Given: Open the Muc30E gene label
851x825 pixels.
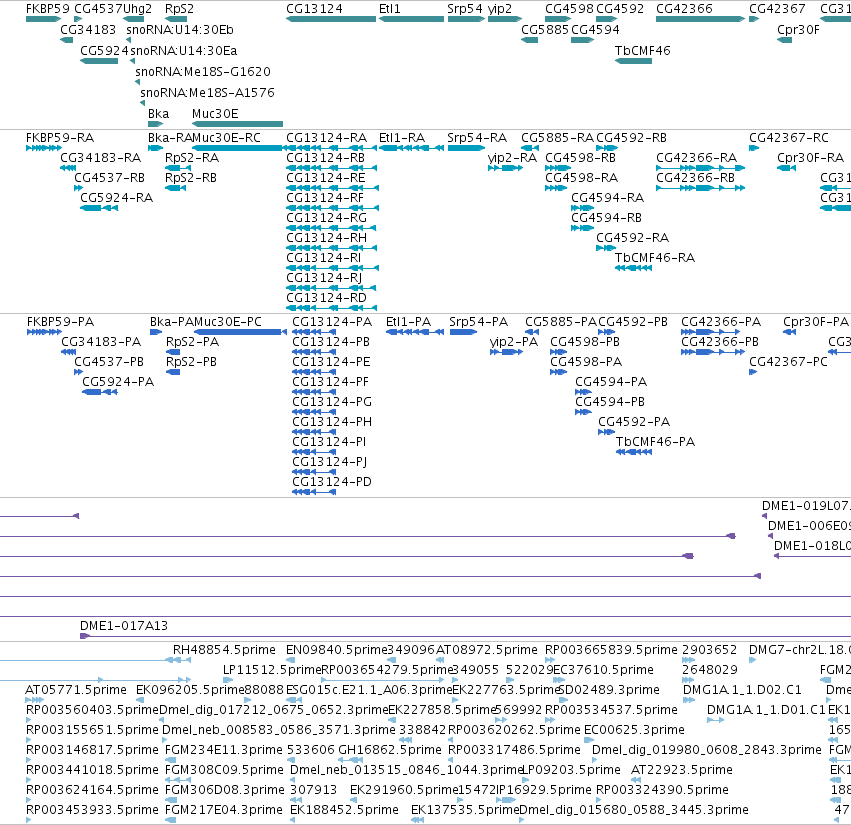Looking at the screenshot, I should coord(215,113).
